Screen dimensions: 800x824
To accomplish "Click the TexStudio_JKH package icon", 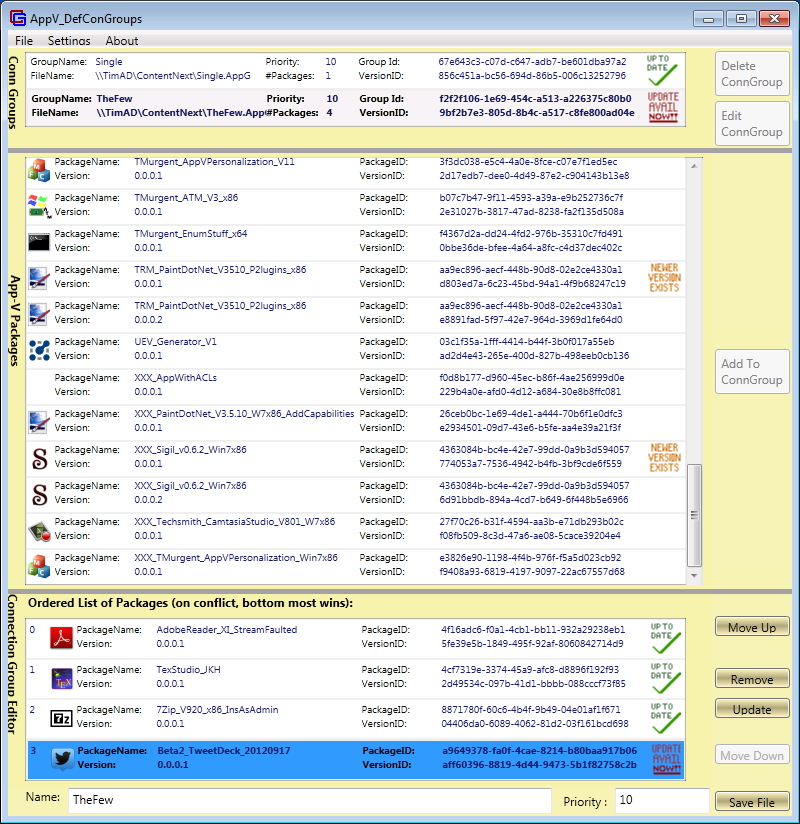I will tap(61, 678).
